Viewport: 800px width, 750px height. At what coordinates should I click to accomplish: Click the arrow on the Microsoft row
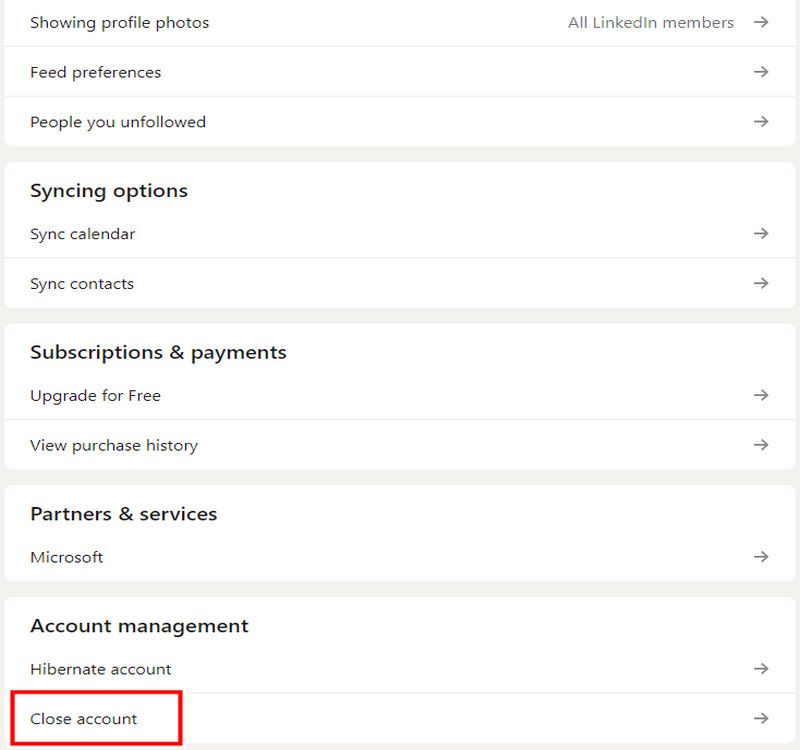coord(761,557)
